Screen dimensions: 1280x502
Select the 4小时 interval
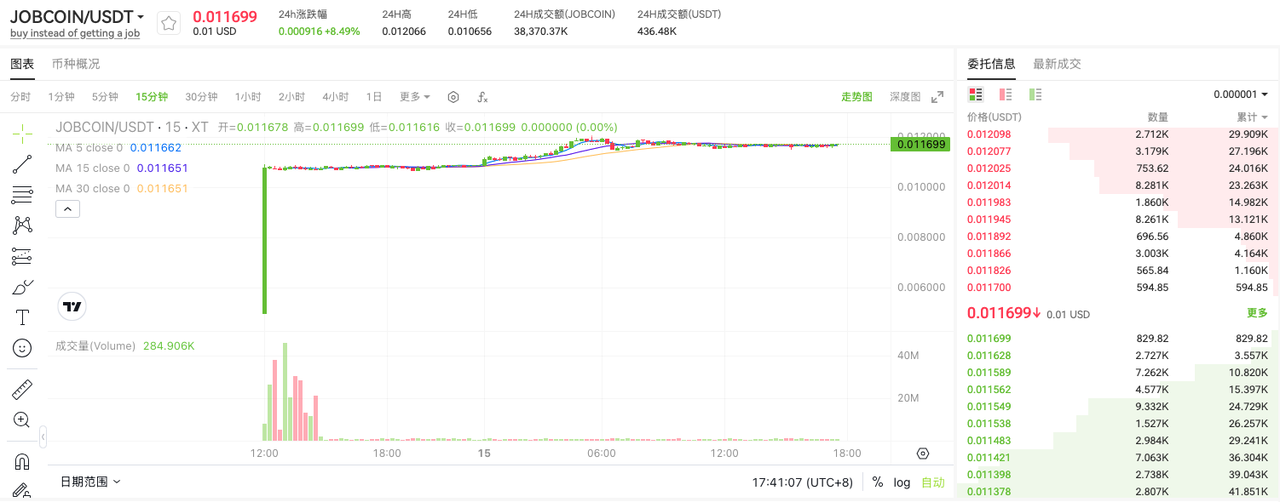click(x=335, y=97)
